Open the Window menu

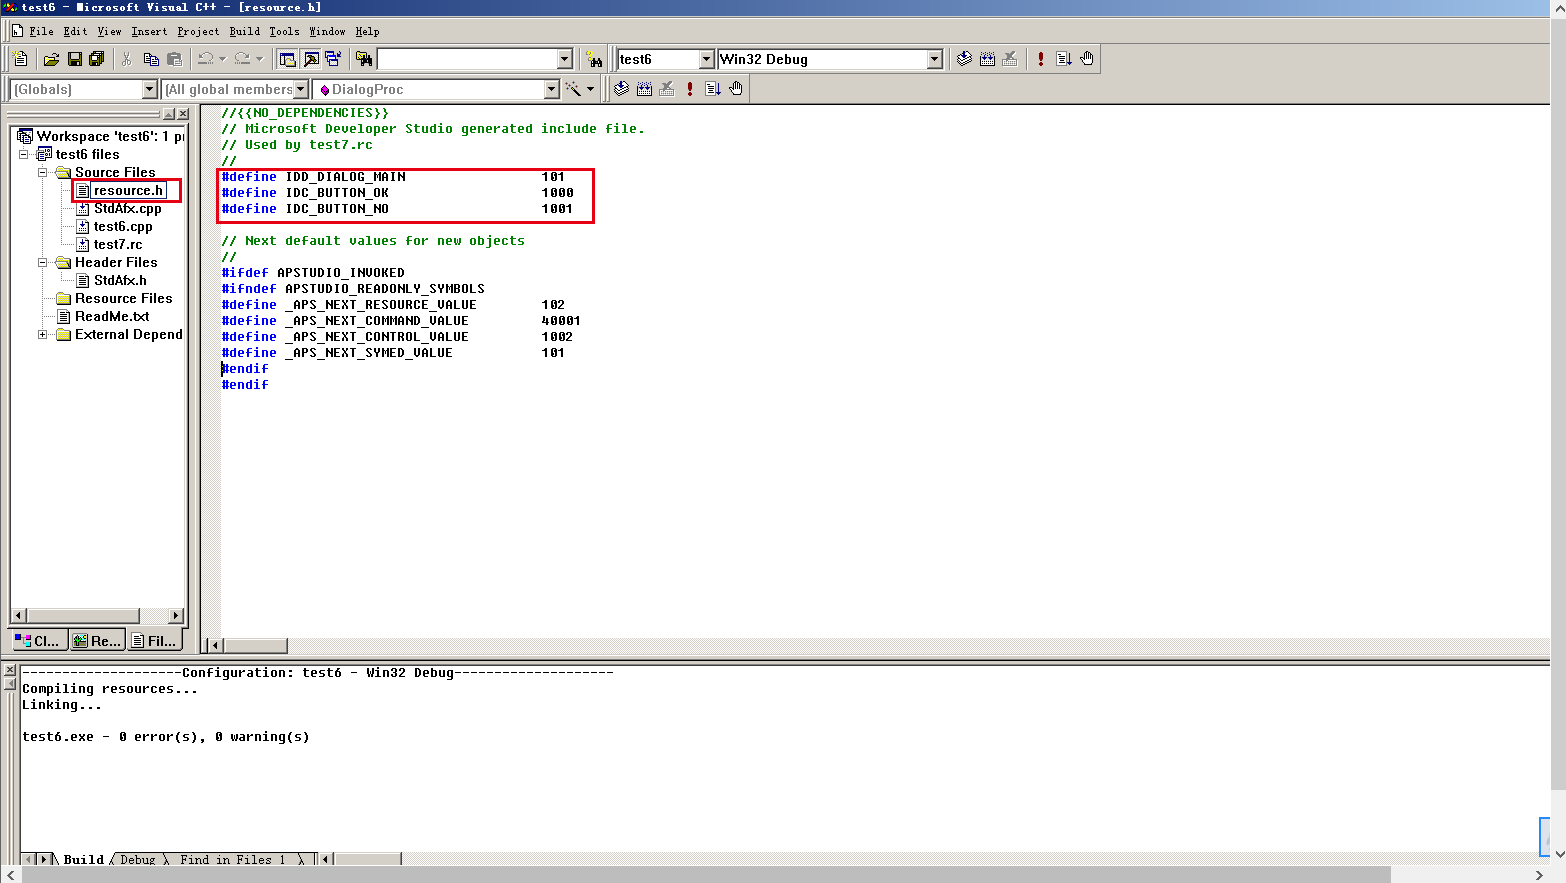click(x=327, y=31)
